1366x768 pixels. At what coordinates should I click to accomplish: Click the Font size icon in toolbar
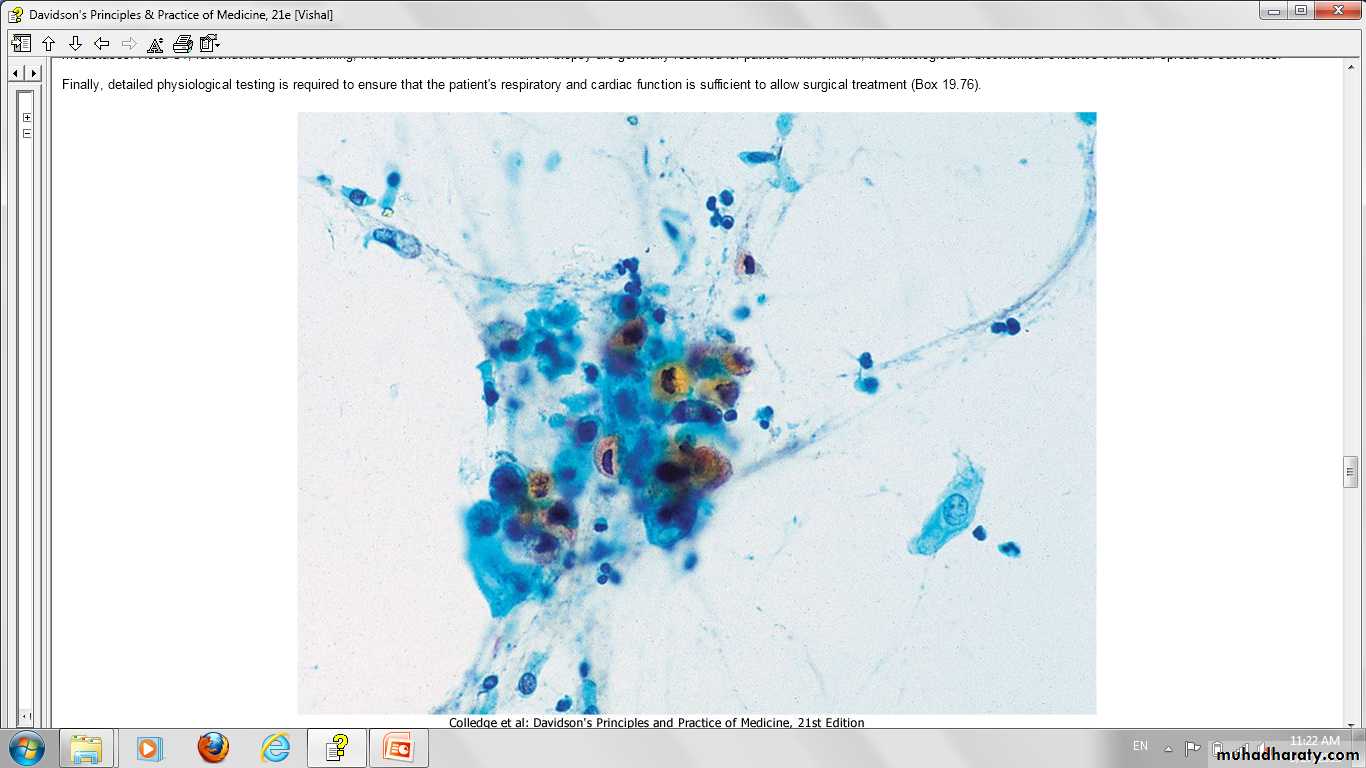click(x=155, y=44)
